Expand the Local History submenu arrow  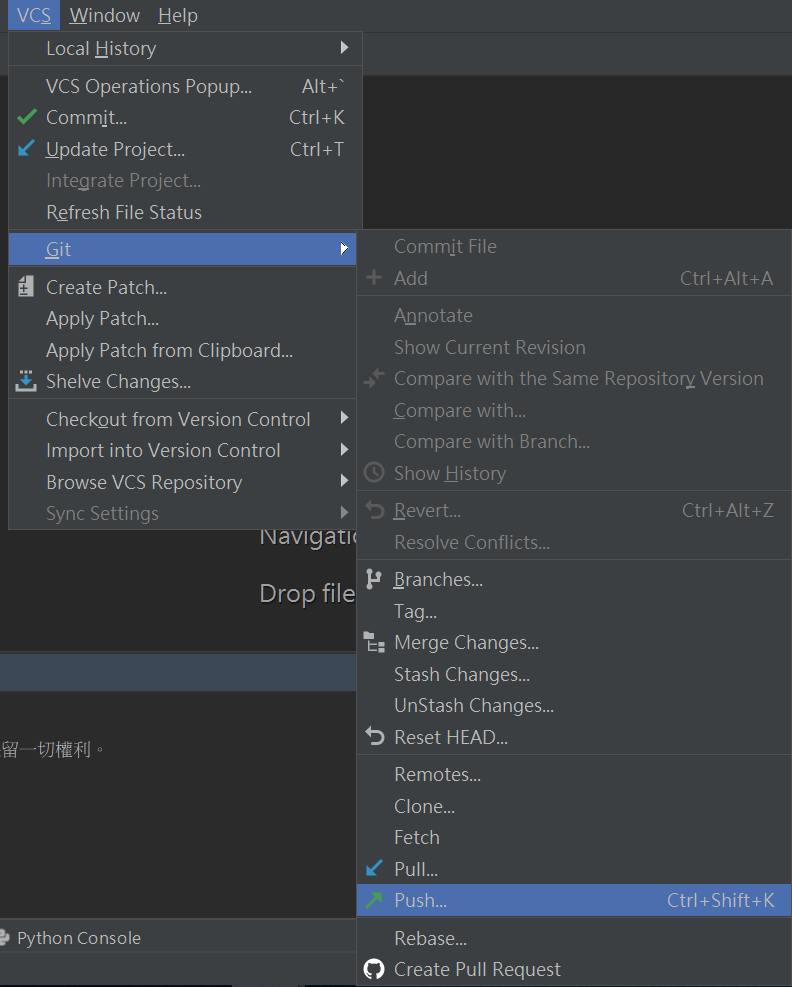tap(344, 48)
